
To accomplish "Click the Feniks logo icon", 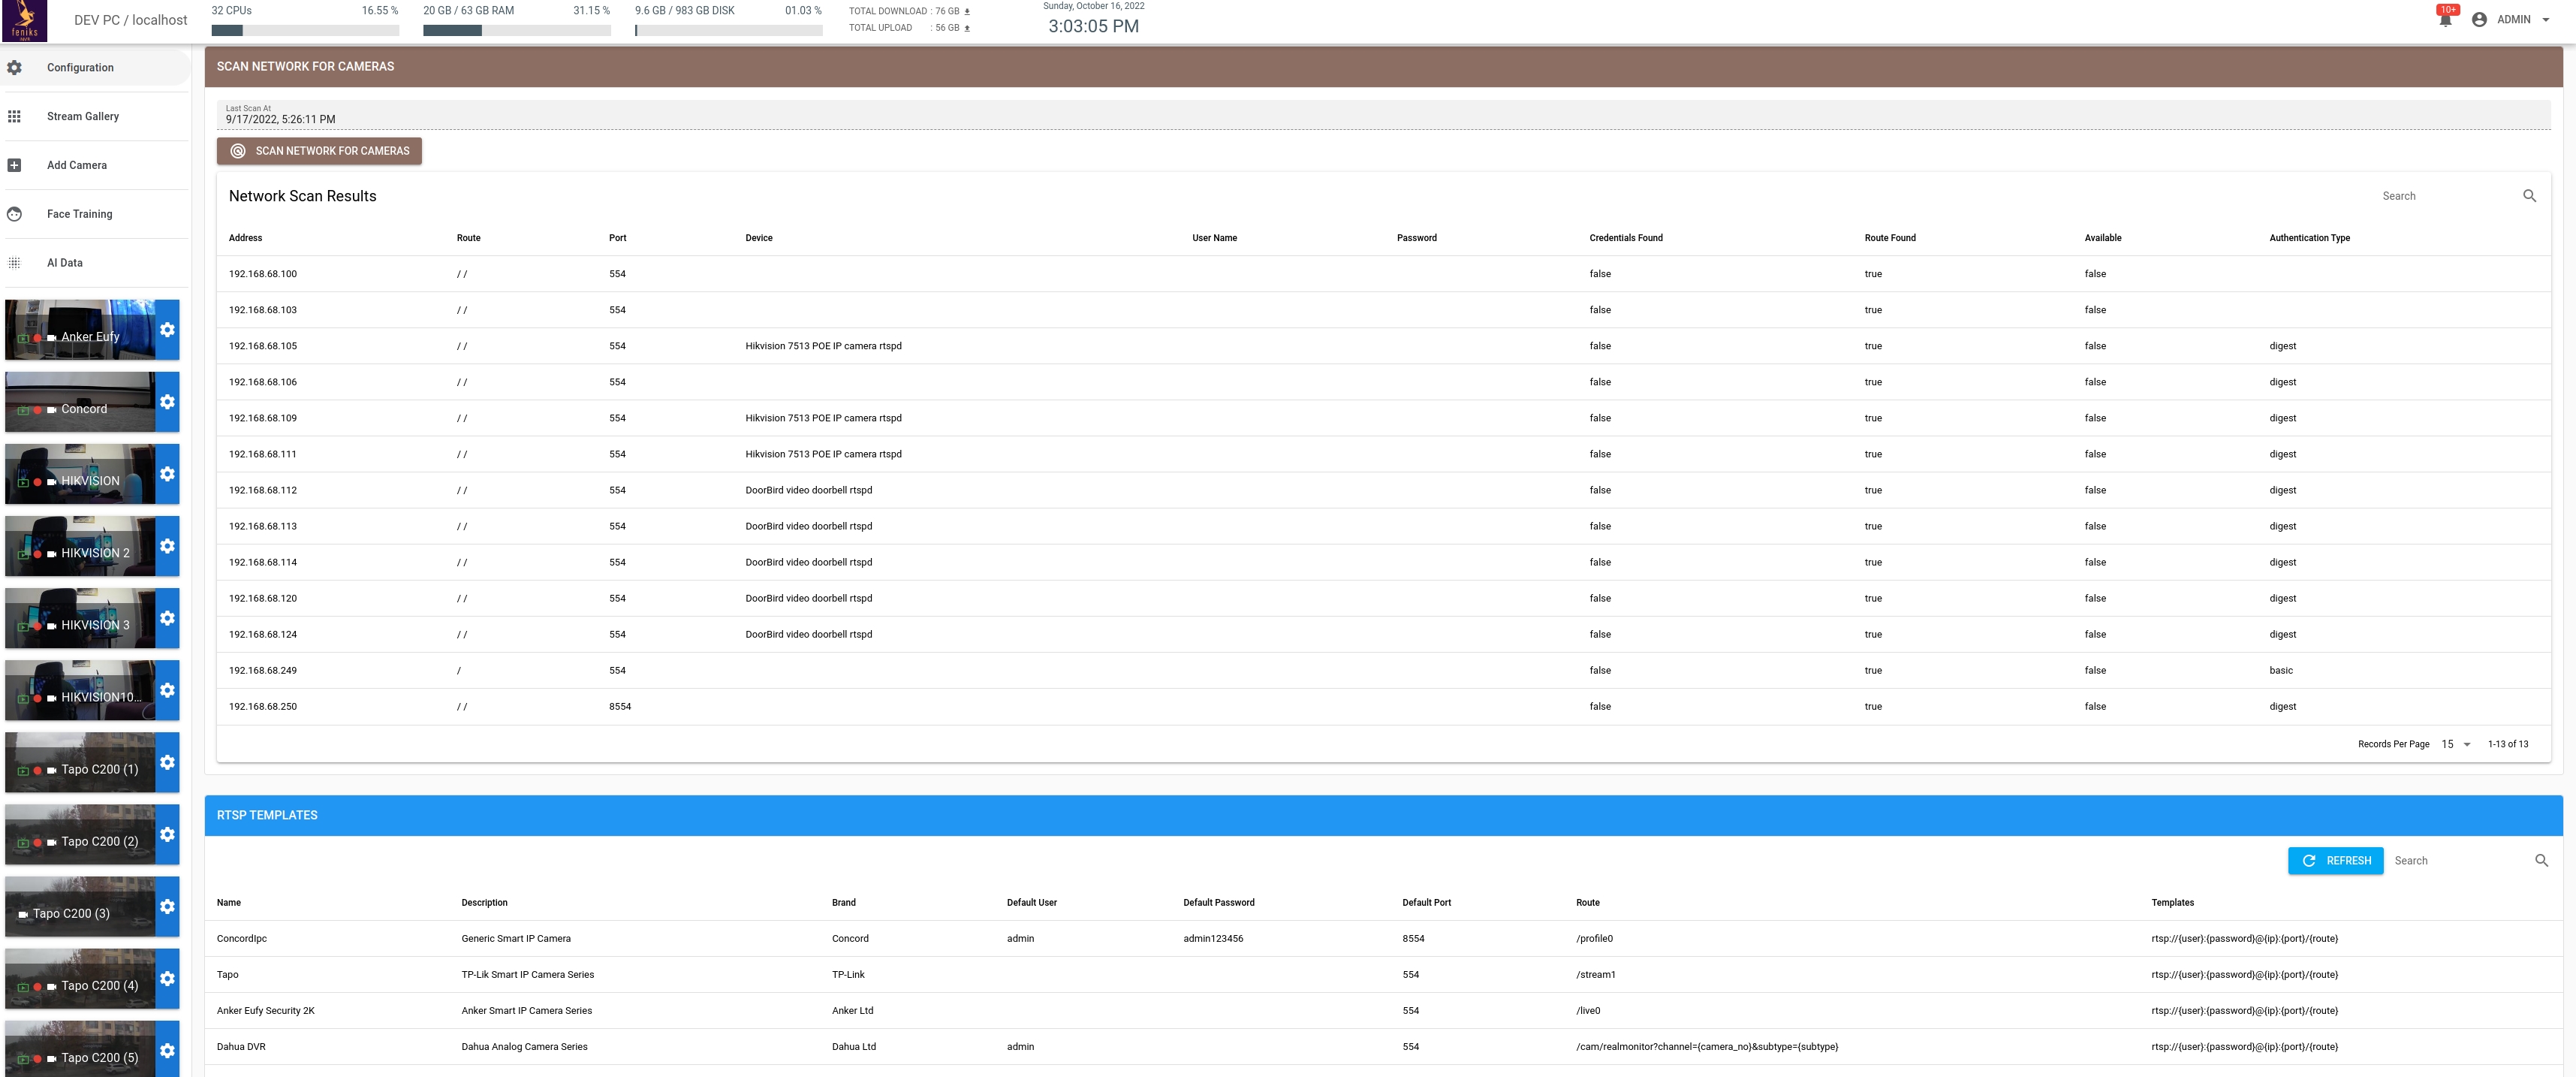I will tap(24, 20).
